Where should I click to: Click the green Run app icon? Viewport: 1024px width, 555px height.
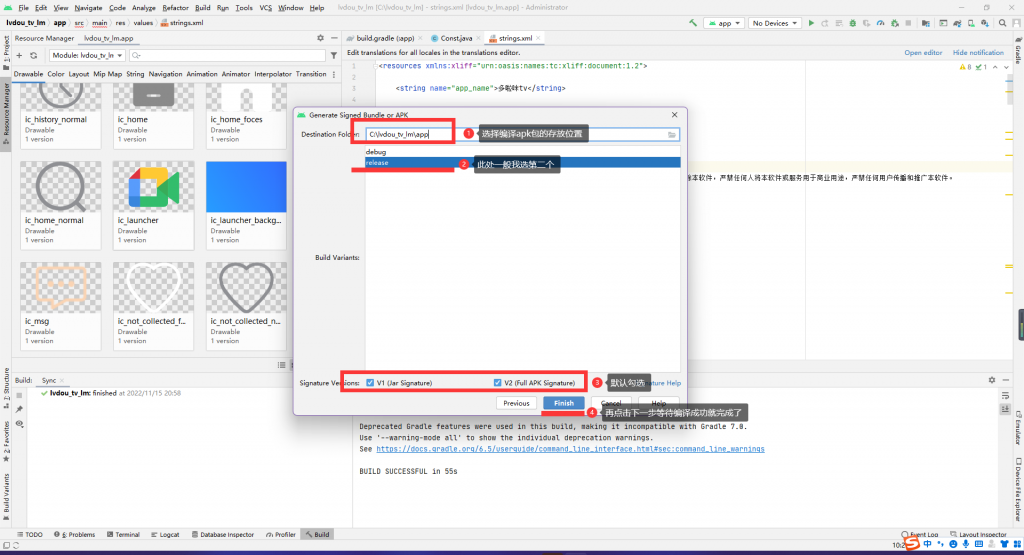pos(811,23)
